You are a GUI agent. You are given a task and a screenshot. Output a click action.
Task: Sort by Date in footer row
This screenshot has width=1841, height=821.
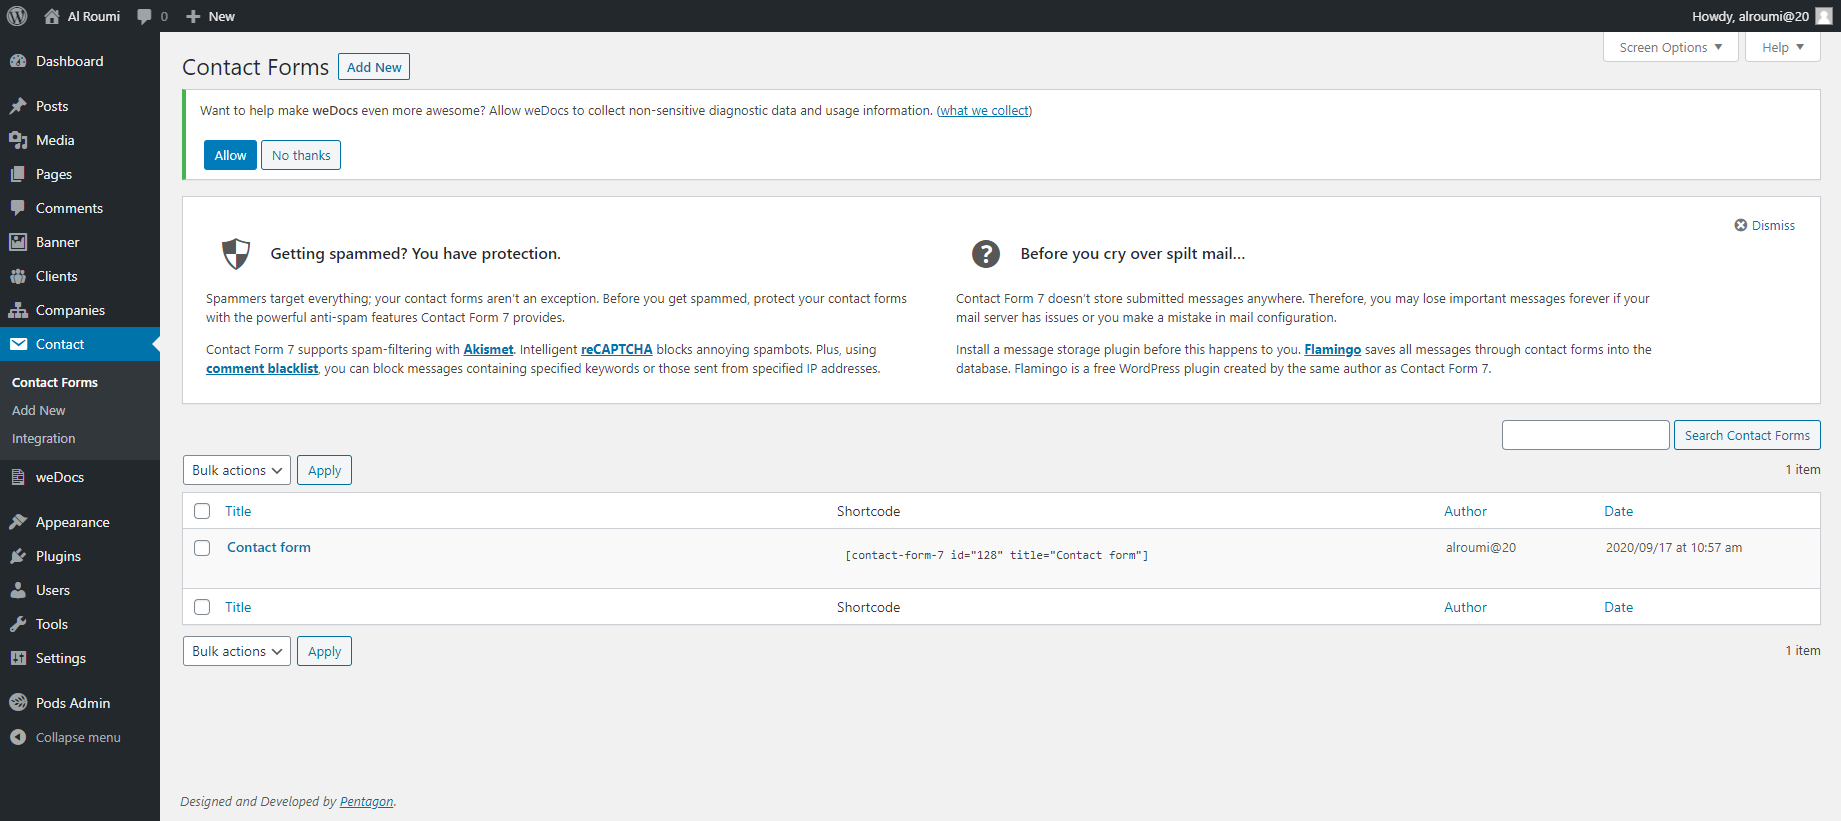click(x=1618, y=607)
